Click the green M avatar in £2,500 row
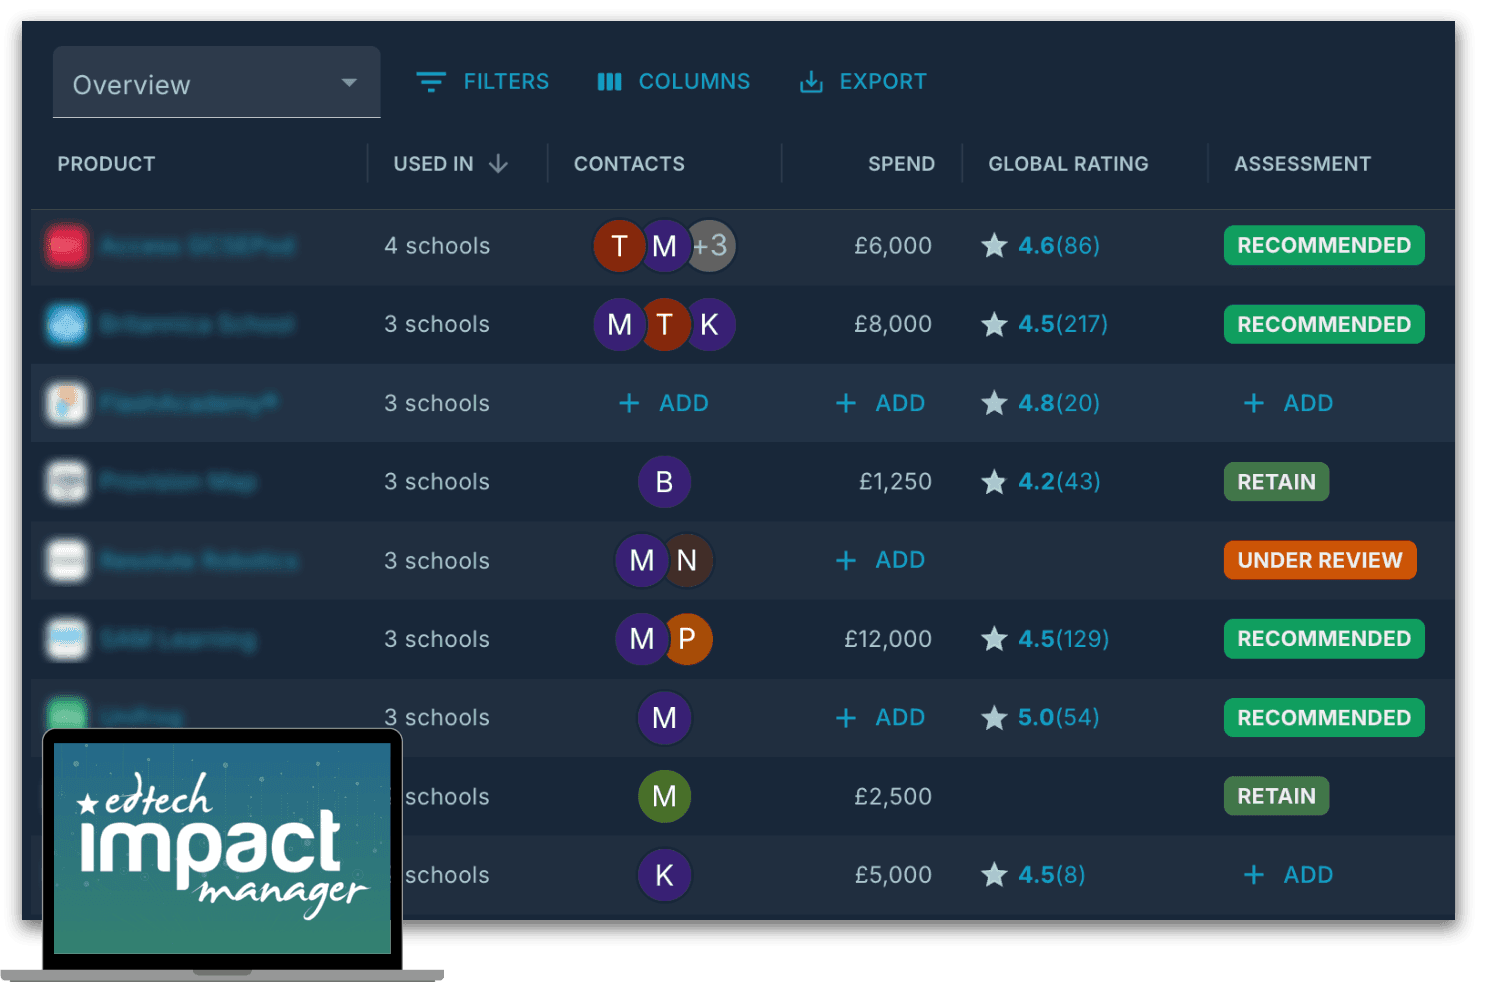Viewport: 1499px width, 1000px height. coord(665,796)
